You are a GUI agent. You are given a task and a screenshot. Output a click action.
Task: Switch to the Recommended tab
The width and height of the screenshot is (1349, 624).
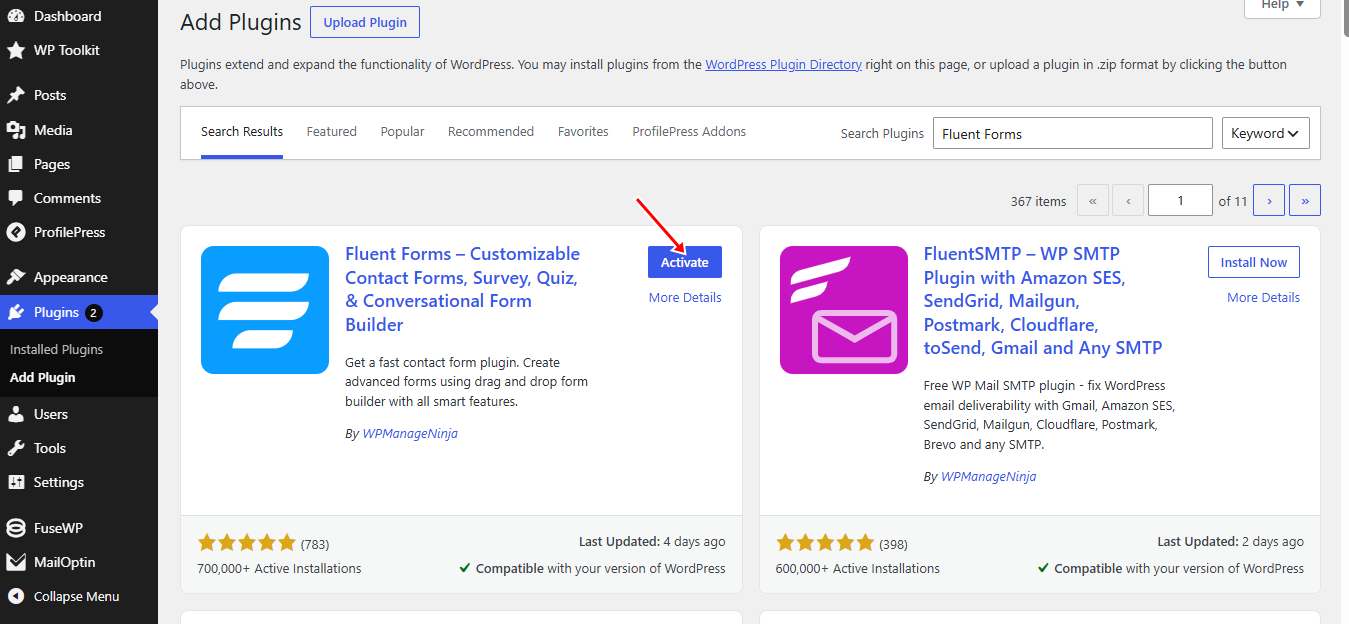pos(491,132)
